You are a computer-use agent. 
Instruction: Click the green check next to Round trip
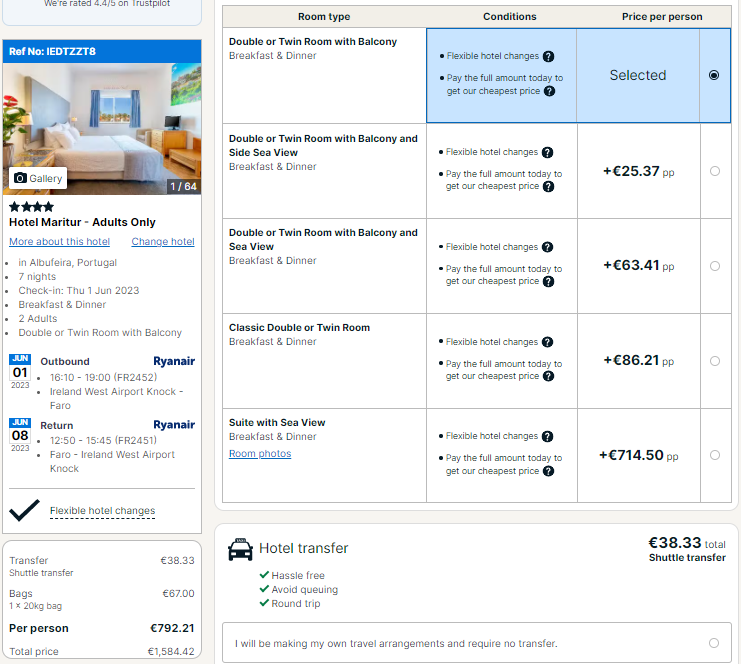(x=264, y=603)
